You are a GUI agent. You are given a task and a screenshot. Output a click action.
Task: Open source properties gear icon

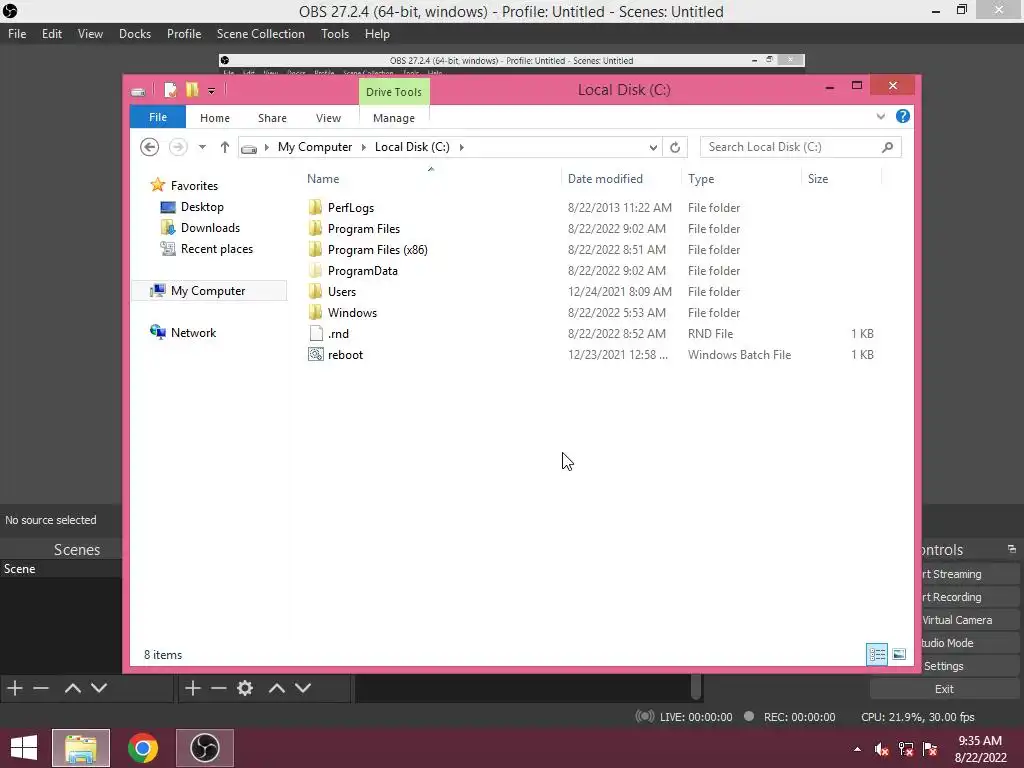click(x=245, y=688)
